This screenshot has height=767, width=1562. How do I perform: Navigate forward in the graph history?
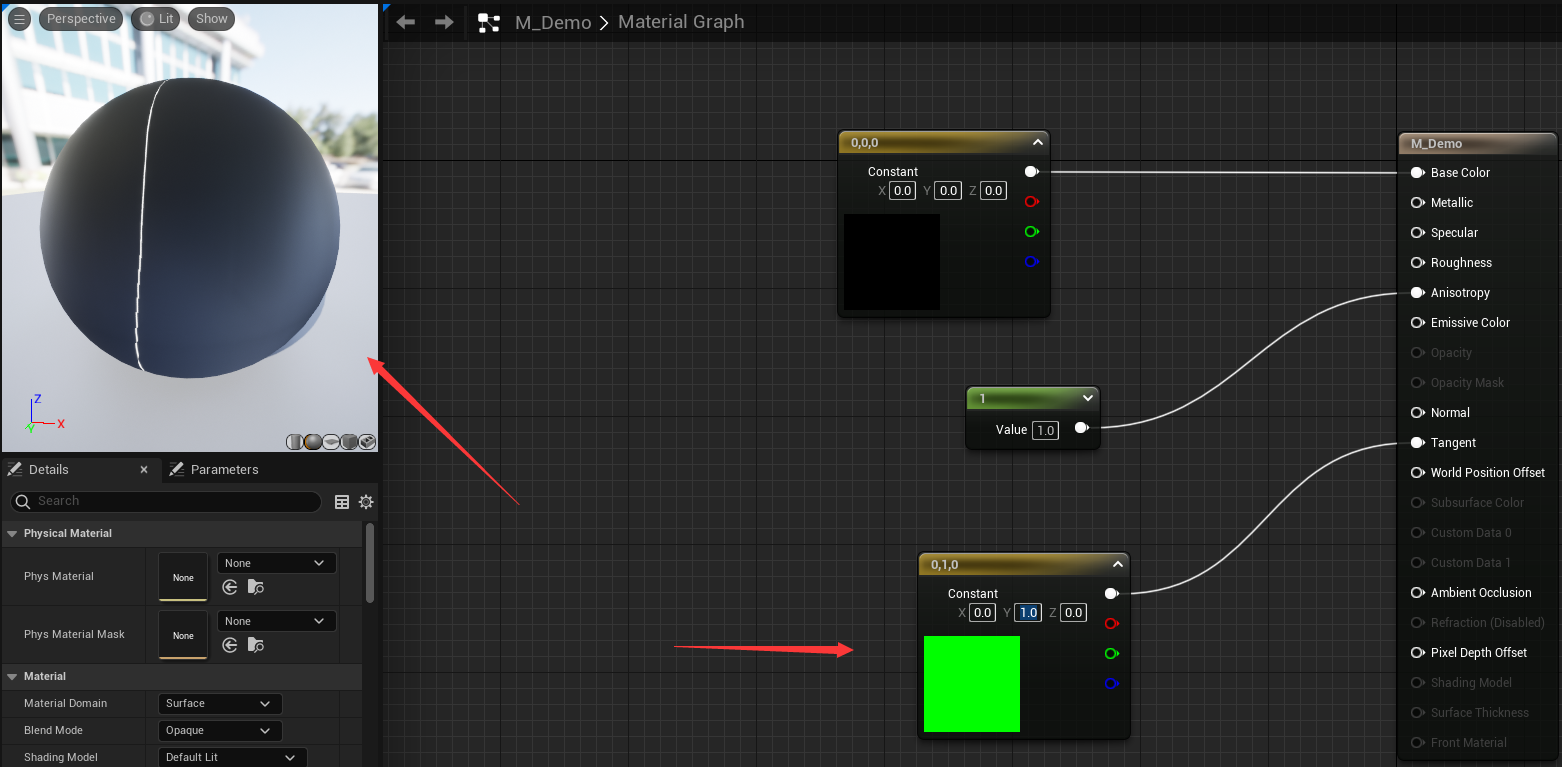(444, 22)
